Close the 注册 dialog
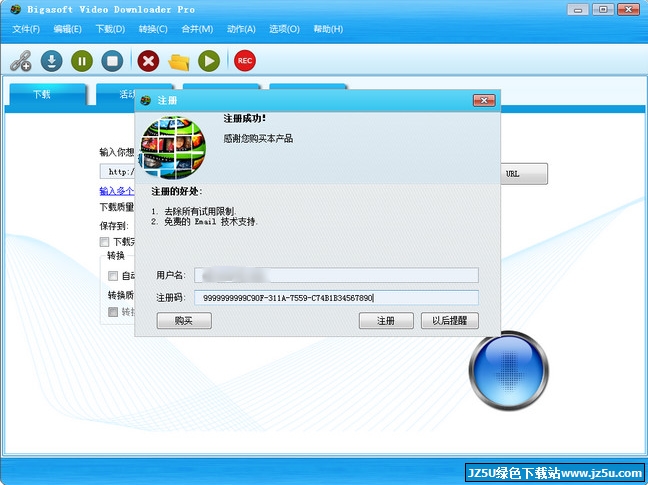This screenshot has width=648, height=485. [x=484, y=100]
